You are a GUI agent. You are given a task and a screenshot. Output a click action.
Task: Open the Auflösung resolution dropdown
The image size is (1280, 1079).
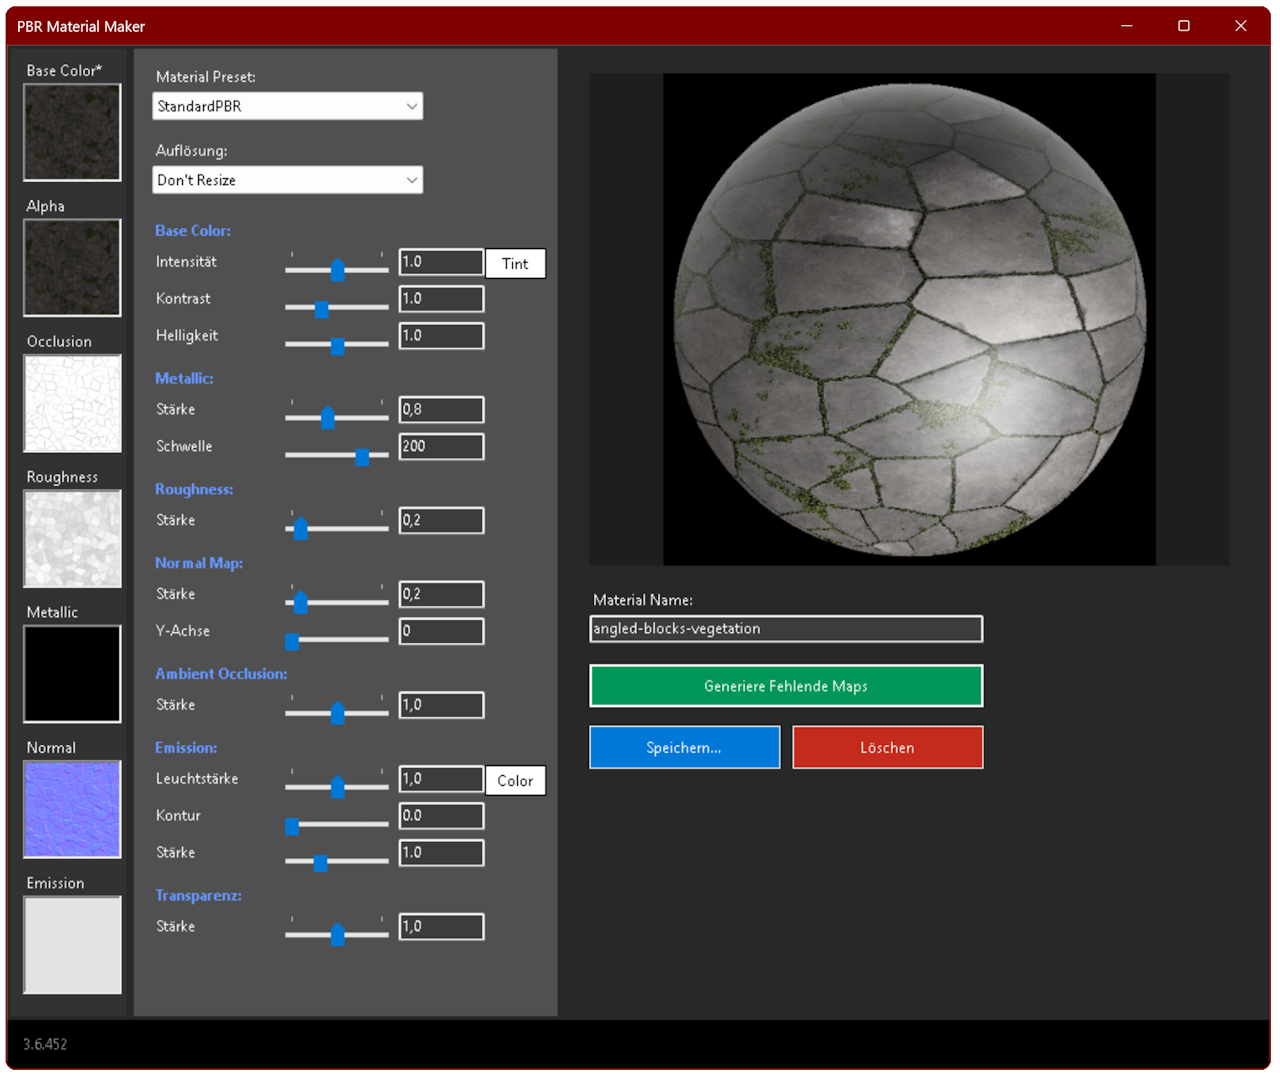287,180
